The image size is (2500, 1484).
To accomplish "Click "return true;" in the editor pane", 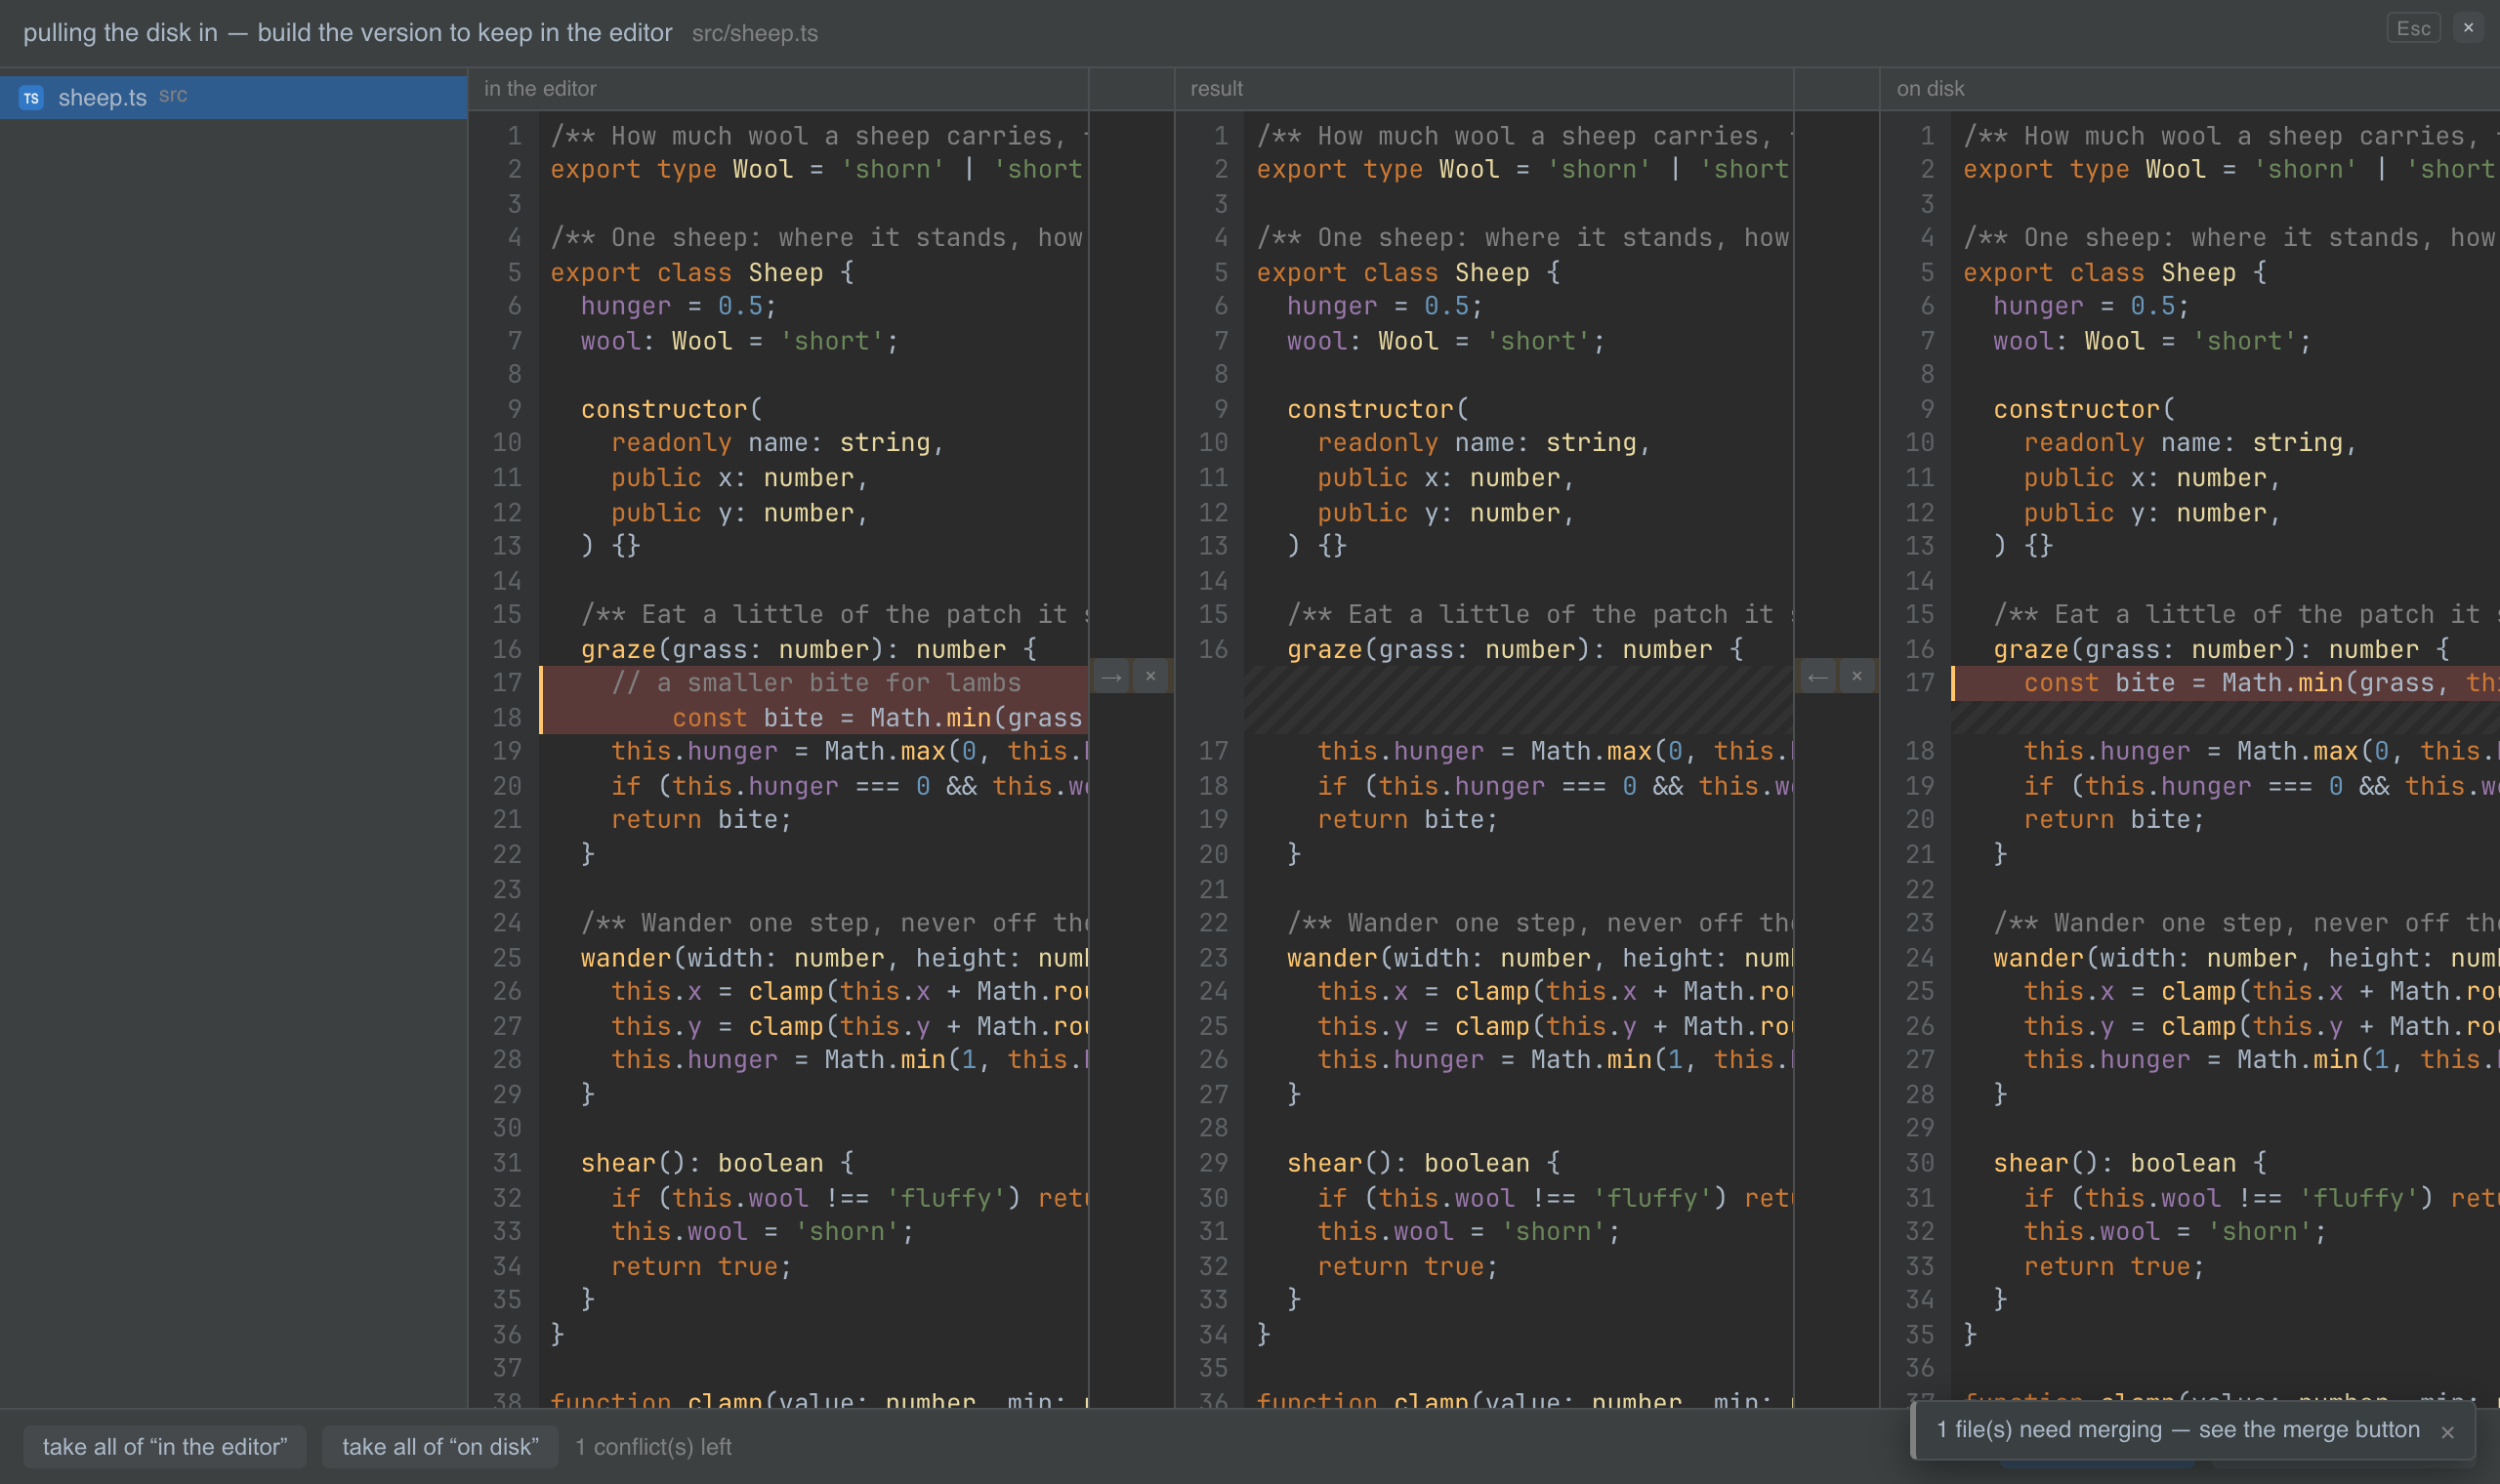I will click(x=701, y=1266).
